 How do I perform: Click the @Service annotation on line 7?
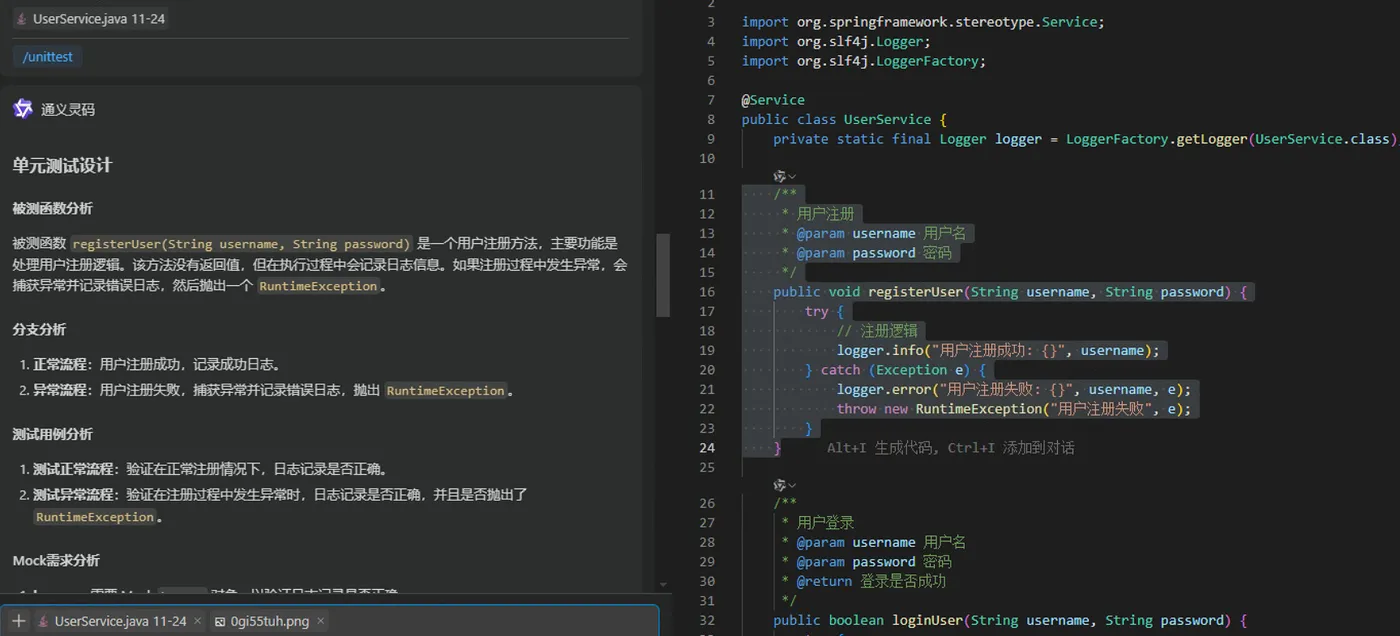pyautogui.click(x=773, y=100)
